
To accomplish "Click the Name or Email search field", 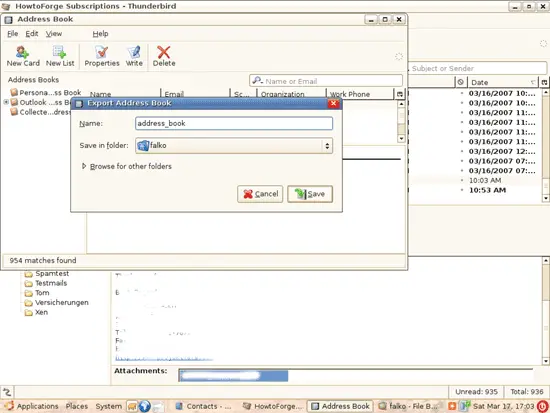I will coord(326,81).
